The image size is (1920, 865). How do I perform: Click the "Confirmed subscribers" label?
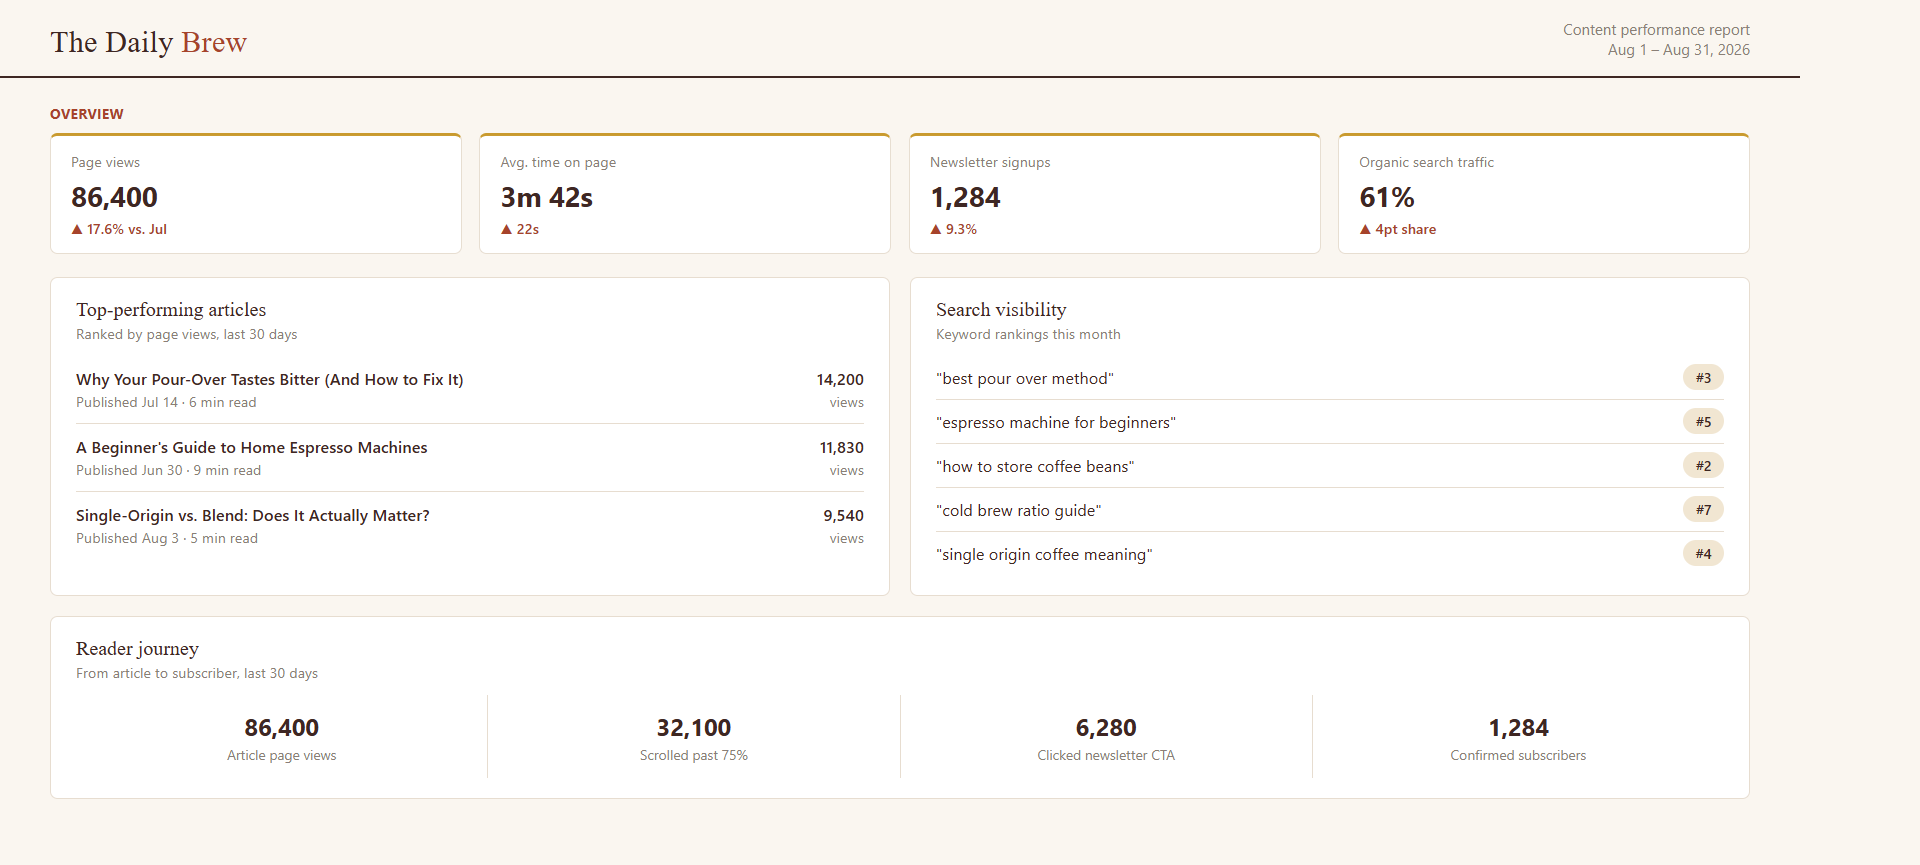[1518, 756]
